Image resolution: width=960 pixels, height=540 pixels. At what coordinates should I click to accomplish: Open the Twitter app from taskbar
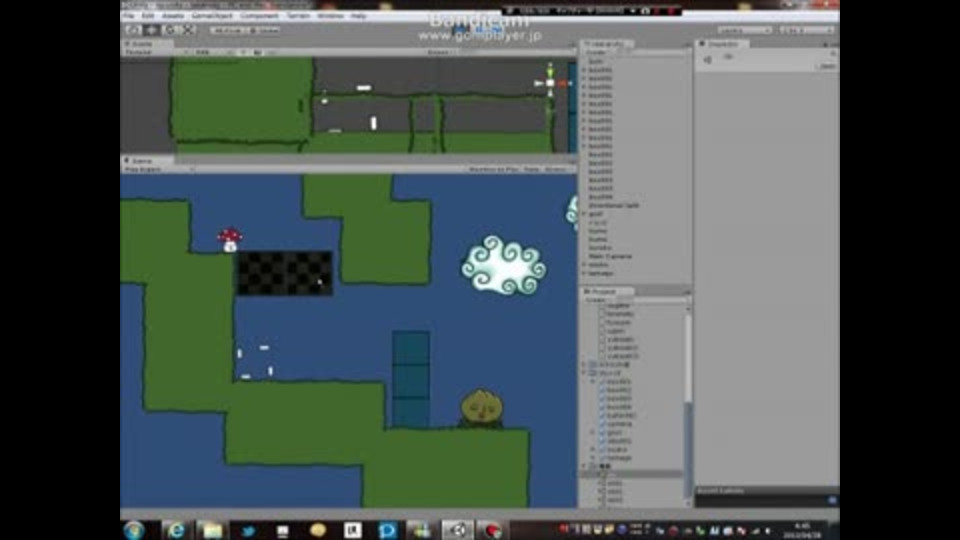pos(247,530)
